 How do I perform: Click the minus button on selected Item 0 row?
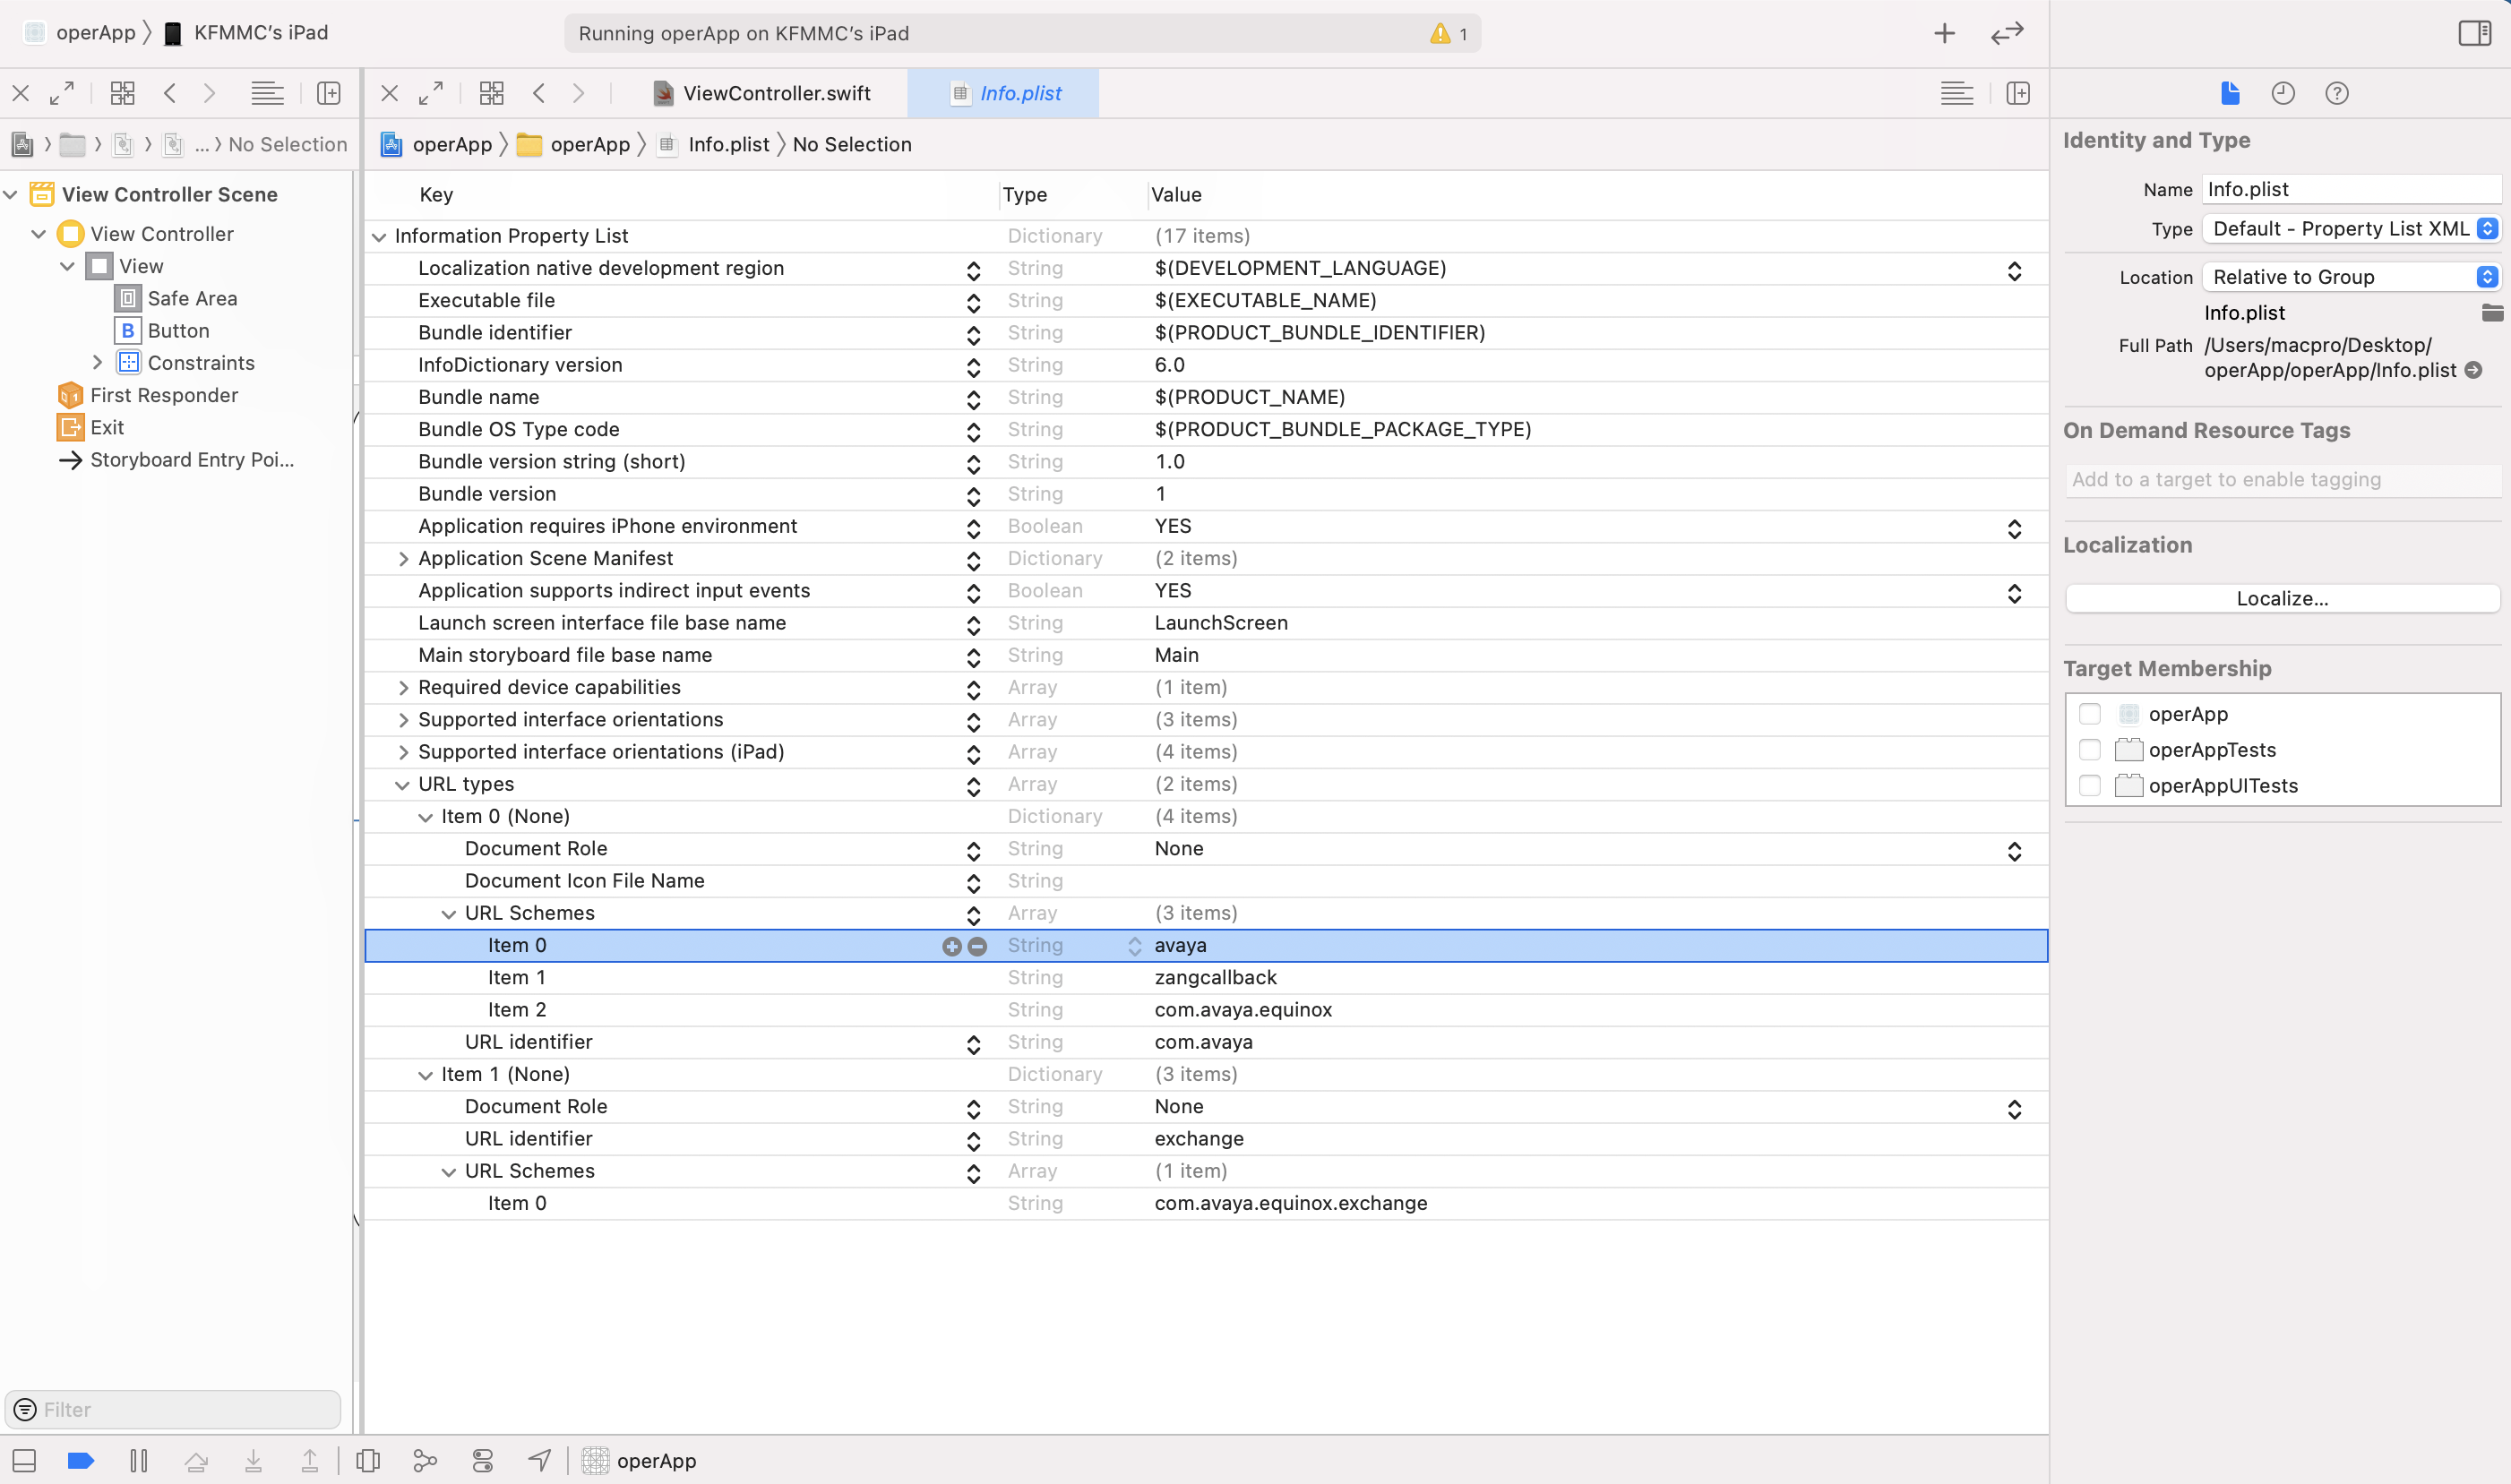(978, 946)
